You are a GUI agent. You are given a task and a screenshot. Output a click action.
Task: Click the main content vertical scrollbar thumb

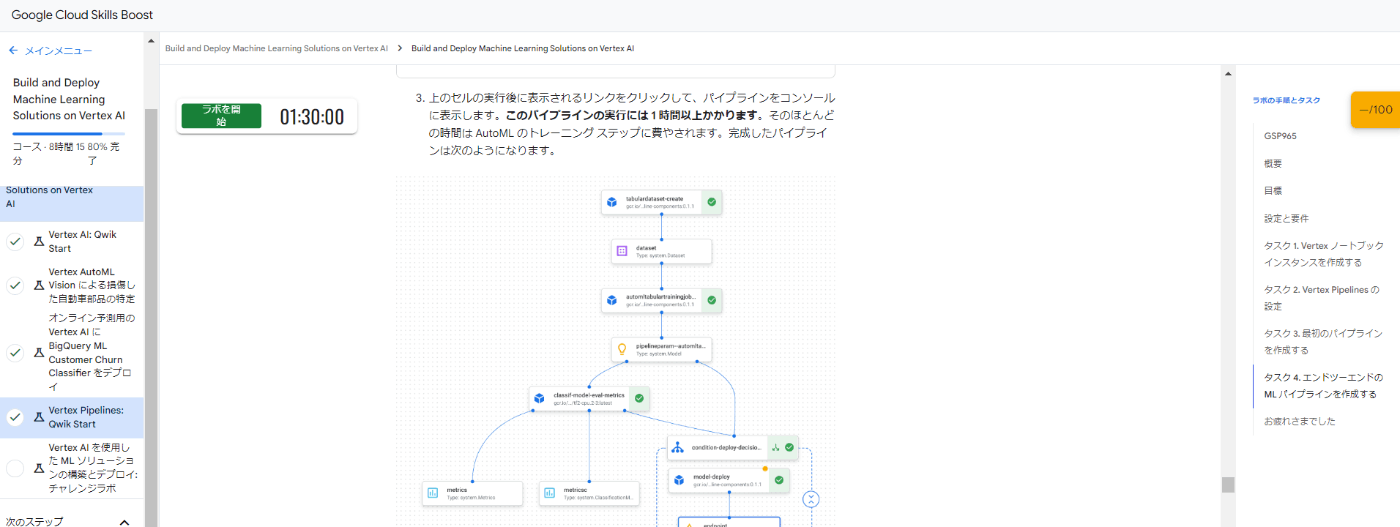[1229, 485]
